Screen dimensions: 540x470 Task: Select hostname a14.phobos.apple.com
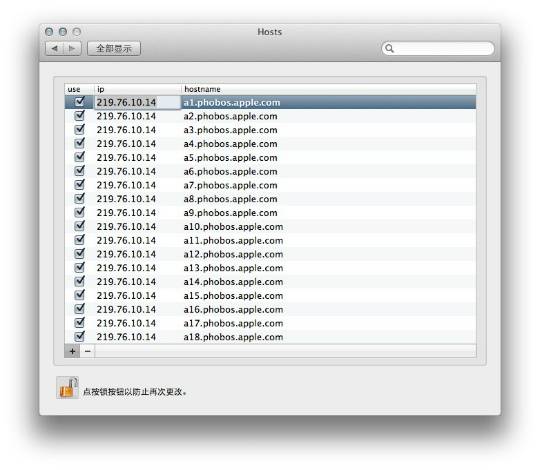233,282
